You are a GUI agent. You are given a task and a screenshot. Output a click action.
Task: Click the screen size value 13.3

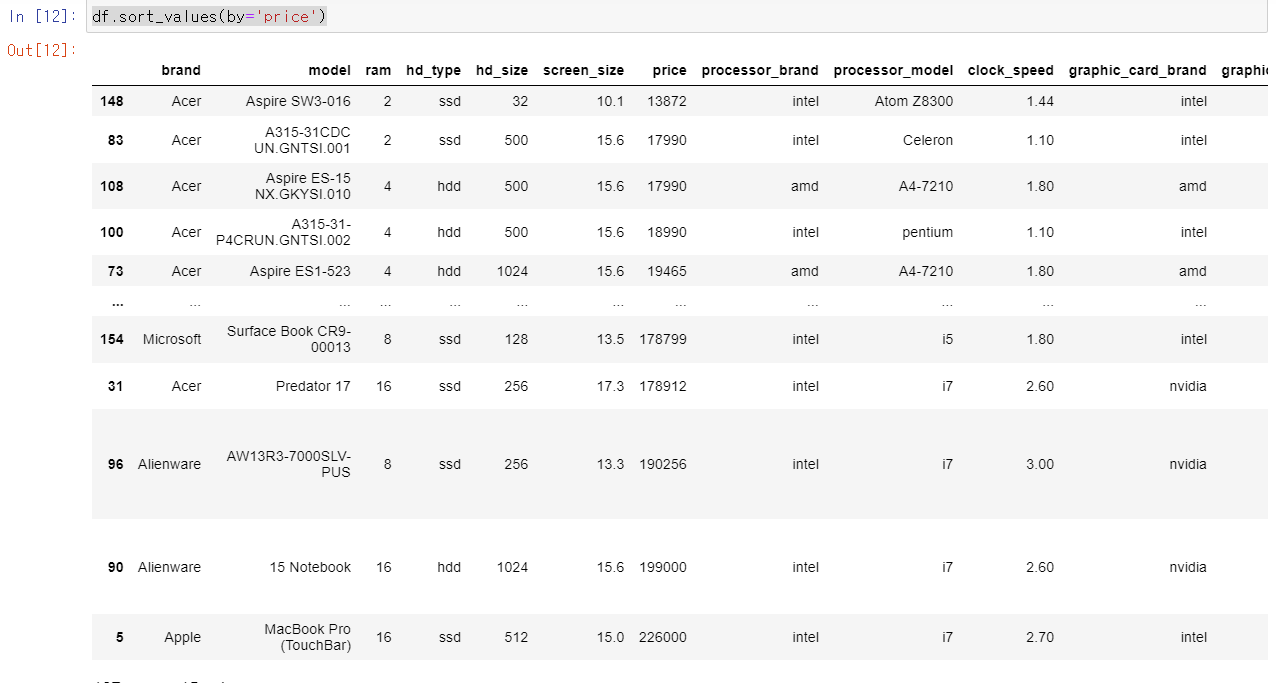pos(610,464)
